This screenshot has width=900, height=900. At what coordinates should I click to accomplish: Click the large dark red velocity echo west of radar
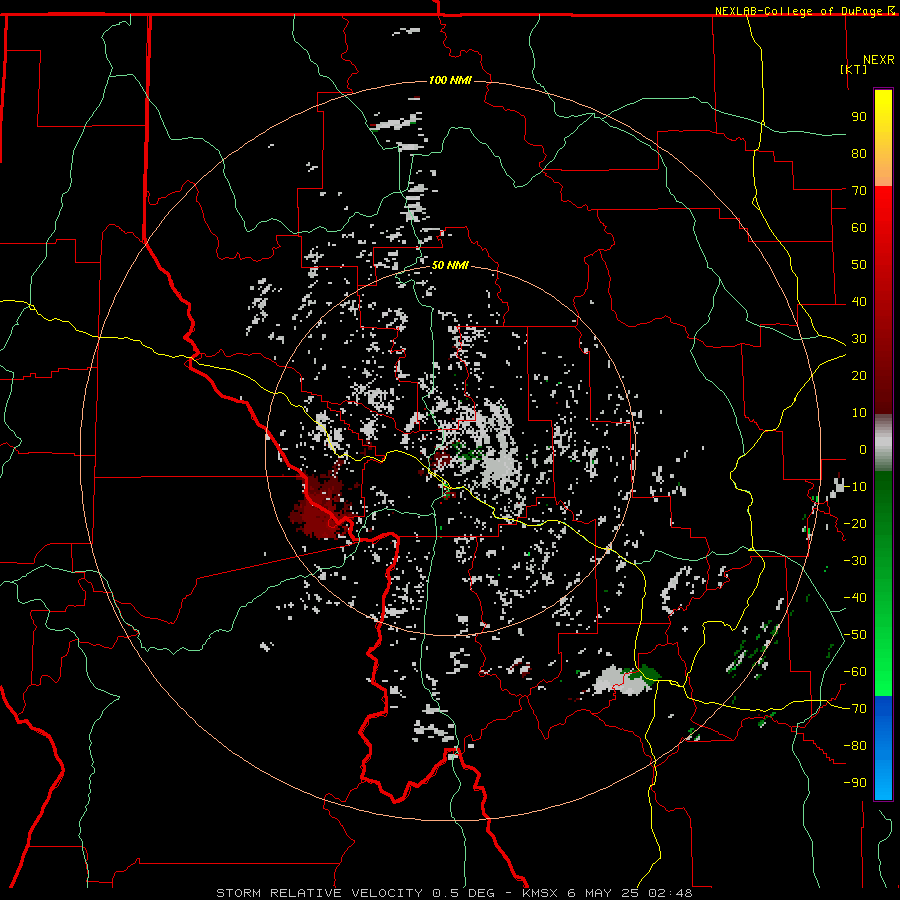323,505
